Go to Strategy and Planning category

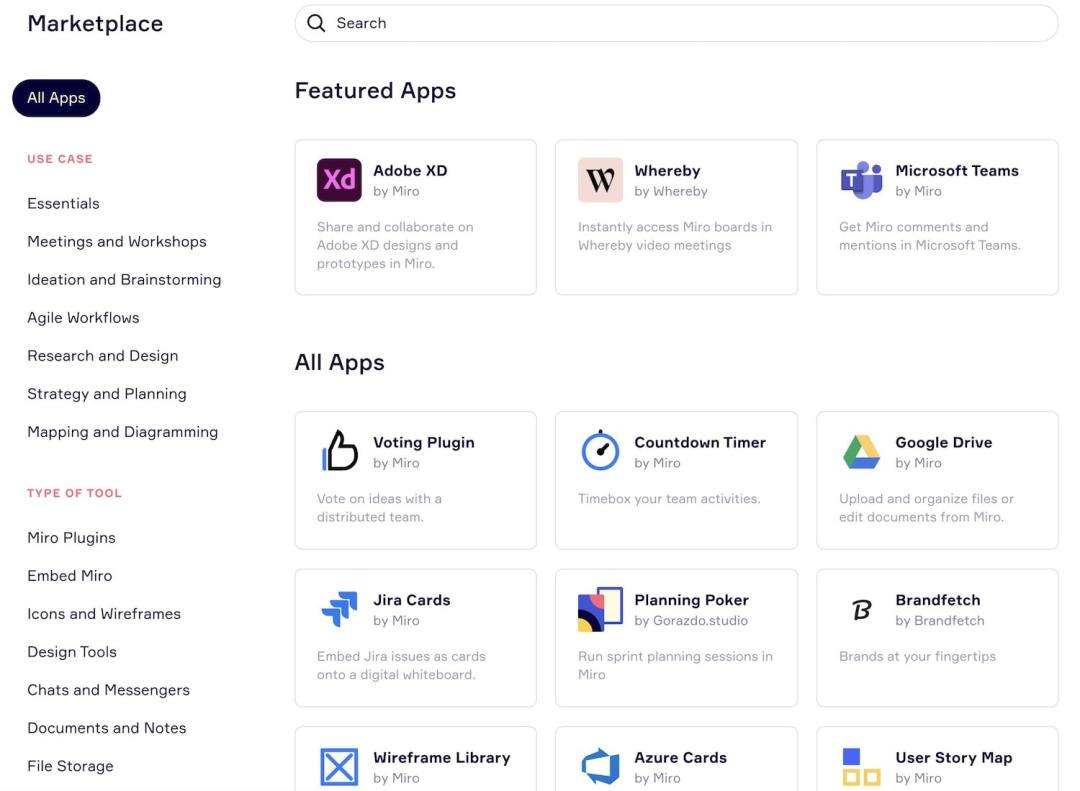click(x=107, y=394)
